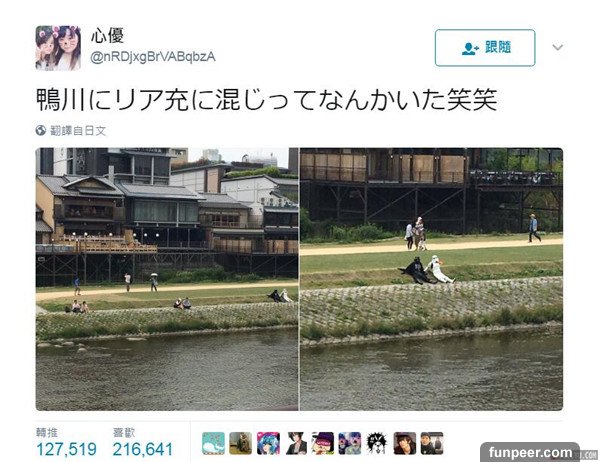View the 216,641 likes count

143,449
